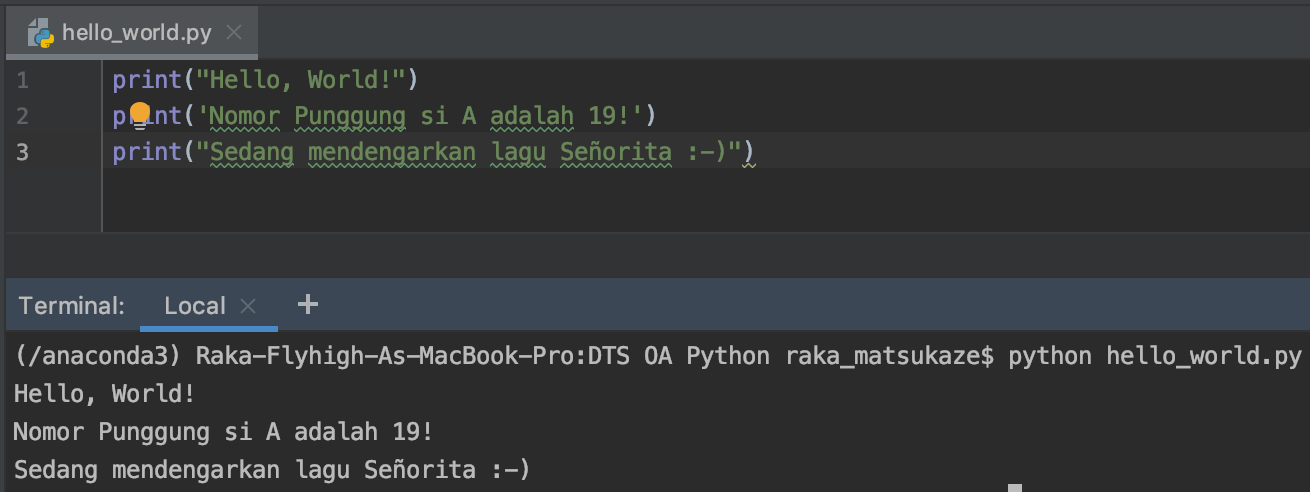Click terminal output Sedang mendengarkan lagu Señorita
This screenshot has height=492, width=1310.
coord(271,468)
